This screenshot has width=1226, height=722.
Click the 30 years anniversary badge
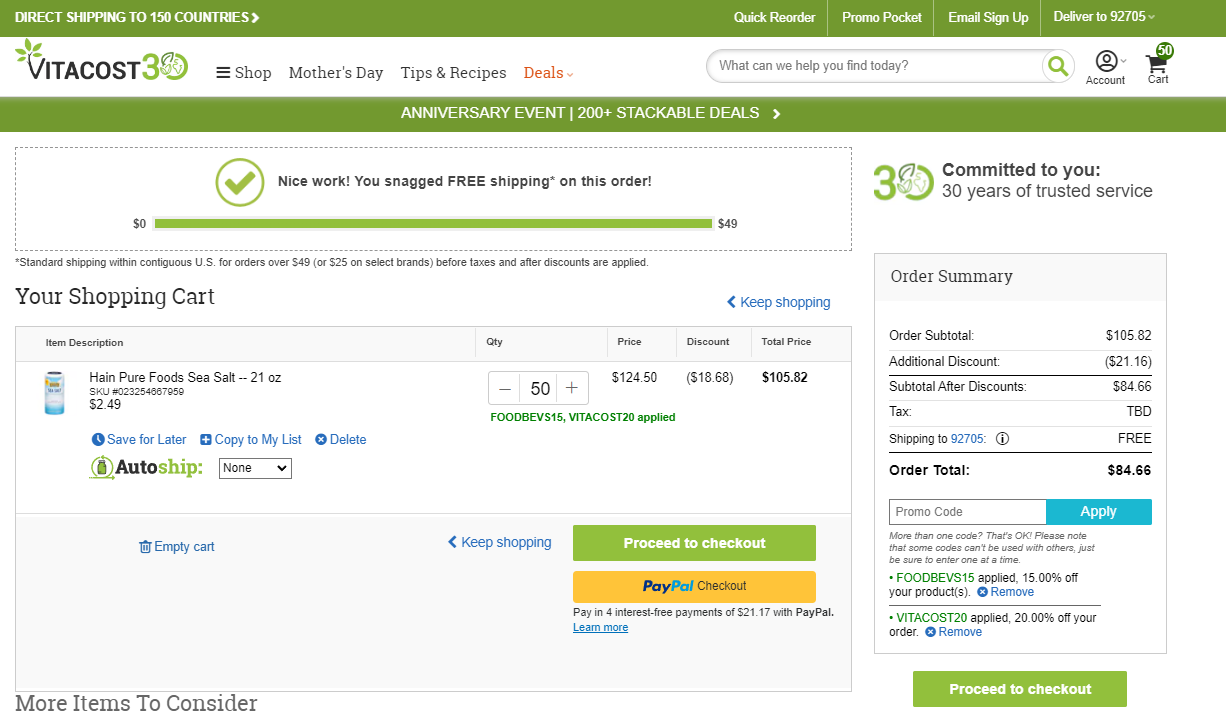(x=903, y=182)
